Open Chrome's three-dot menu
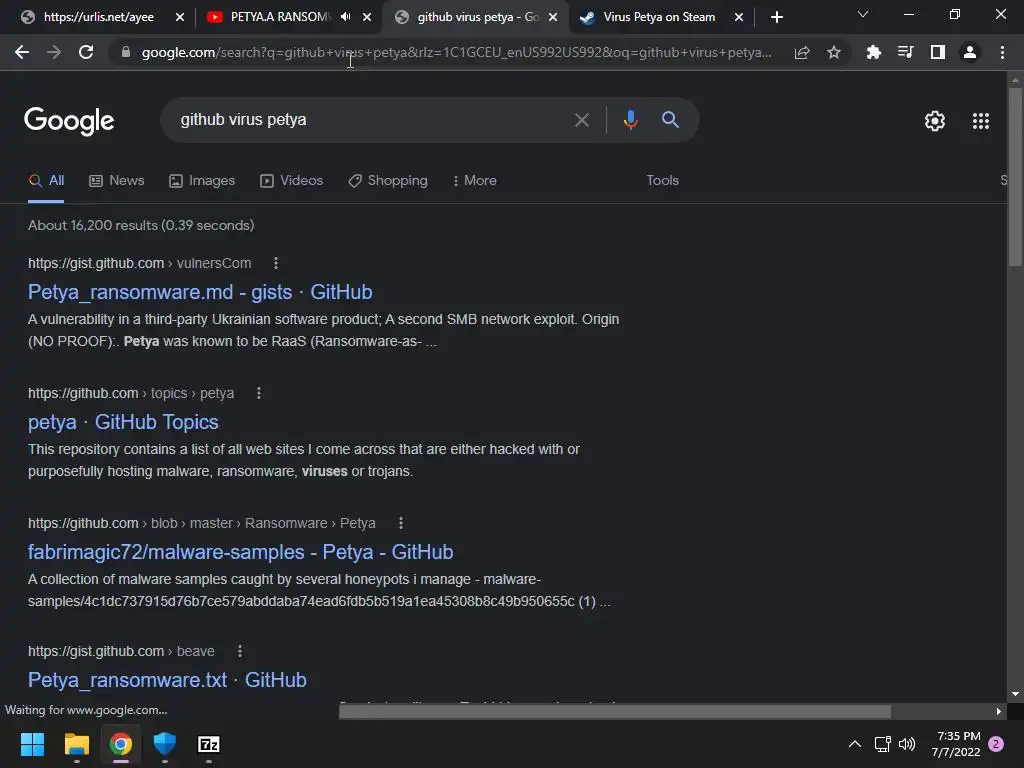The height and width of the screenshot is (768, 1024). pyautogui.click(x=1002, y=52)
